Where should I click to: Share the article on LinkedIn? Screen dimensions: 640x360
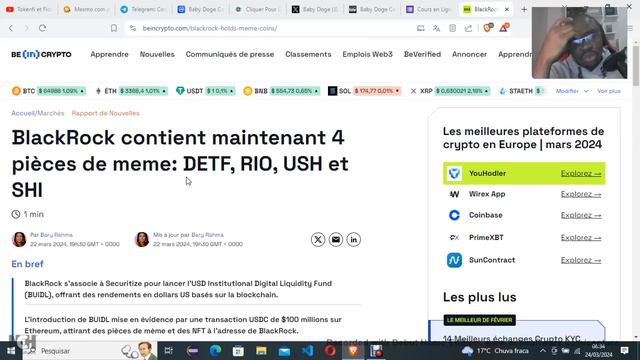[x=353, y=240]
